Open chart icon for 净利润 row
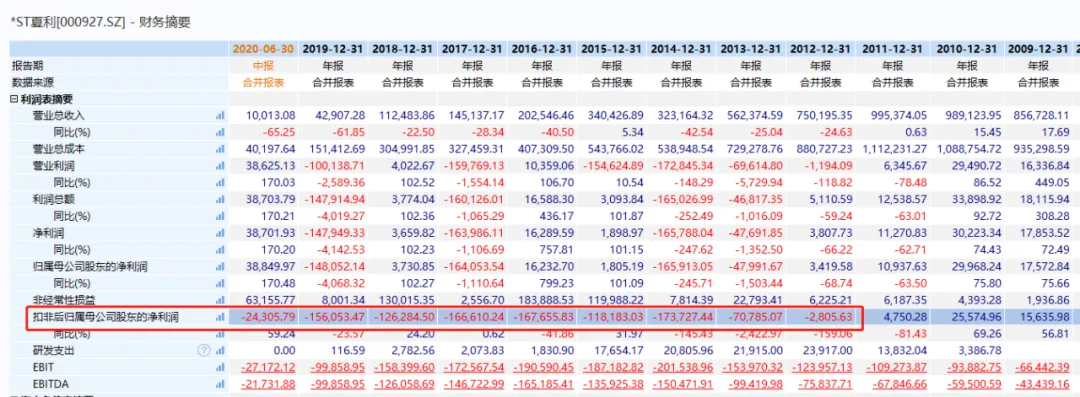The height and width of the screenshot is (397, 1080). pos(220,233)
